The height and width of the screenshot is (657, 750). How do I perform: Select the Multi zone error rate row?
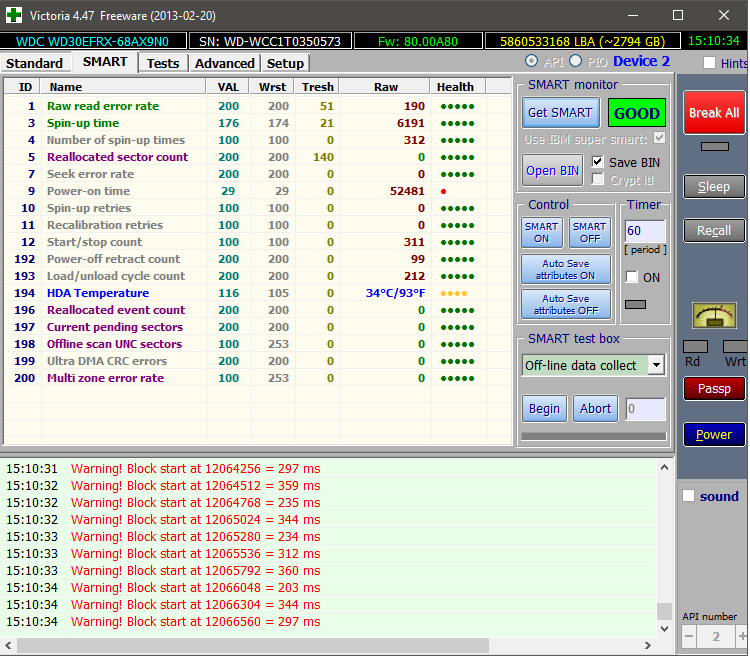click(x=258, y=378)
